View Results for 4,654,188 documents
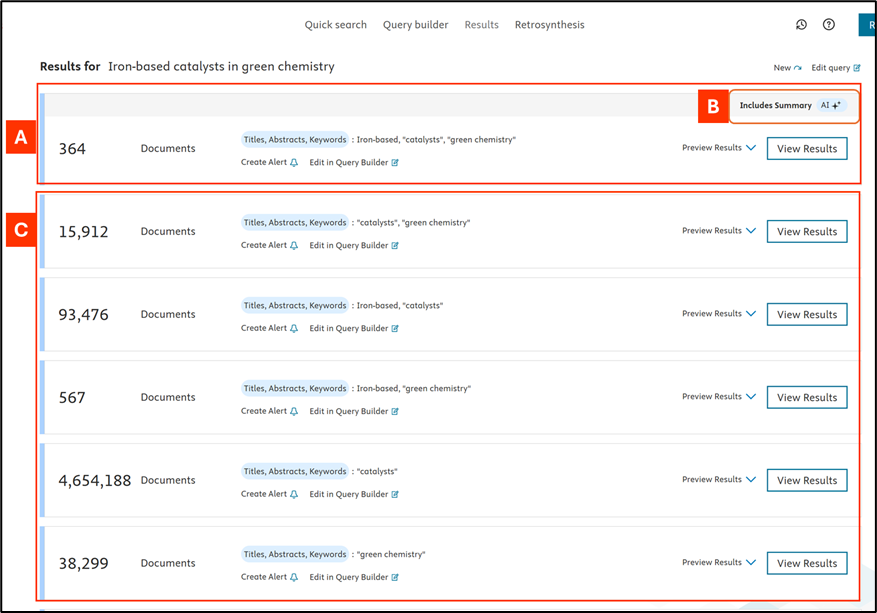Screen dimensions: 877x613 (806, 480)
